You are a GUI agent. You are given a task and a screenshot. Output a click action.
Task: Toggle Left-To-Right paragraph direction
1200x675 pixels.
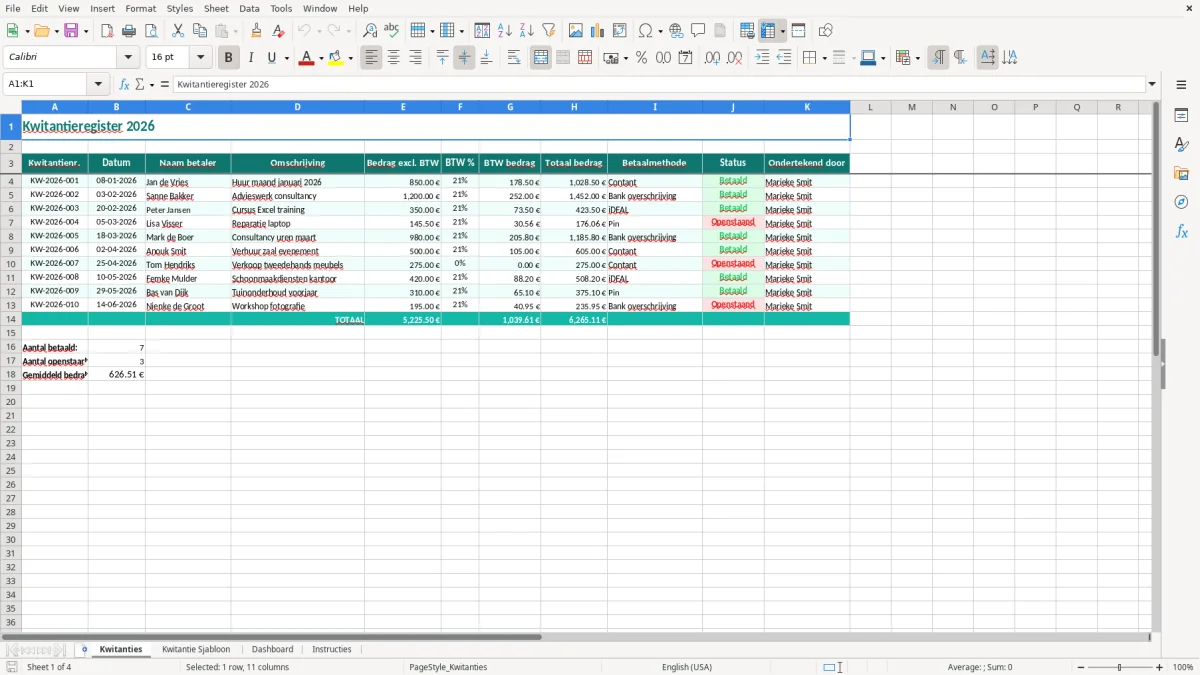(x=938, y=58)
